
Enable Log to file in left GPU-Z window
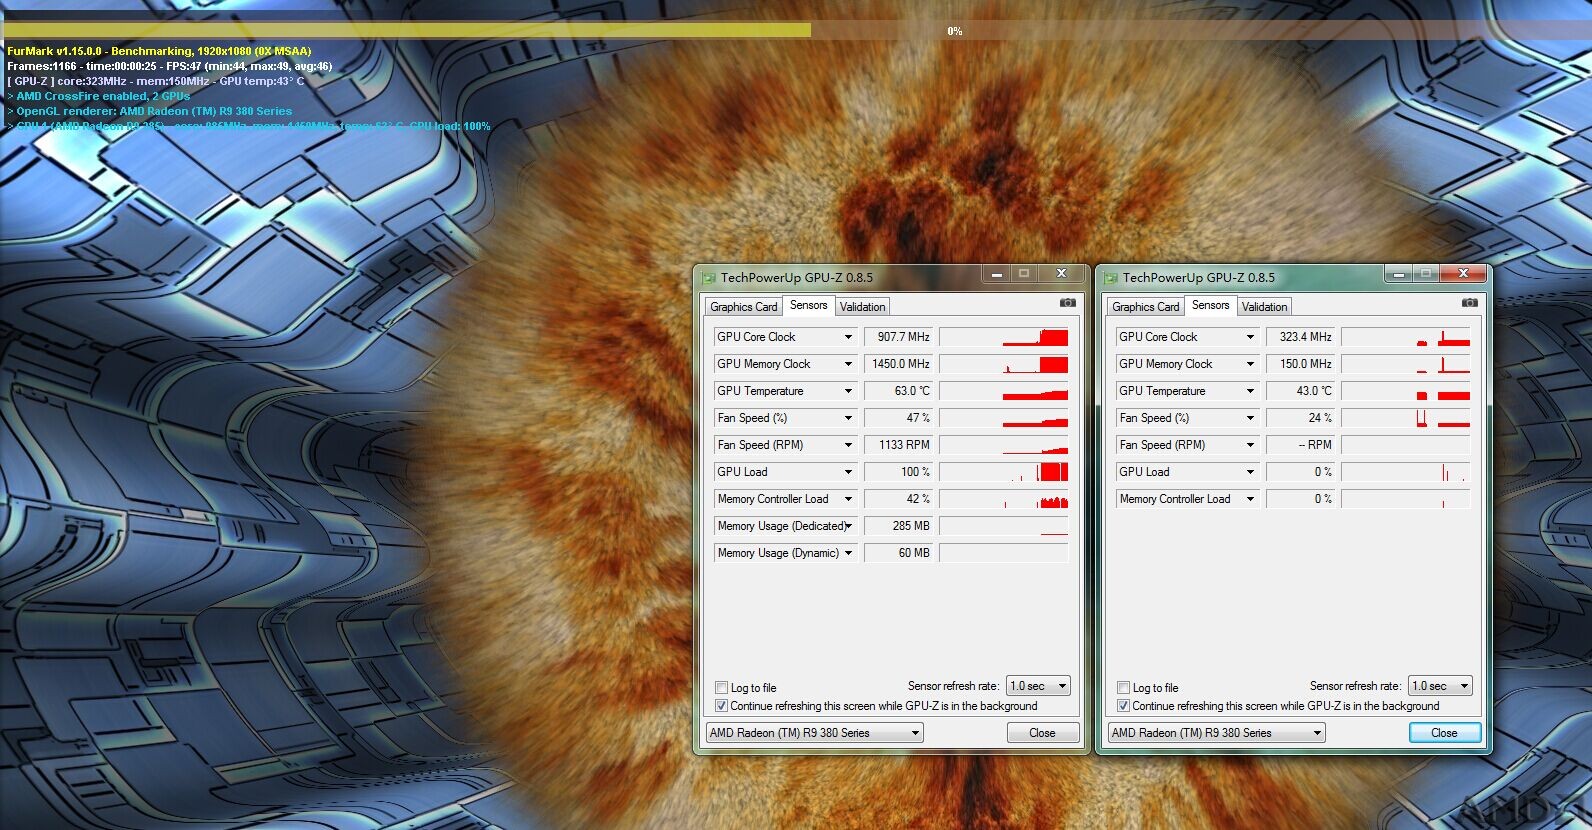(x=721, y=688)
